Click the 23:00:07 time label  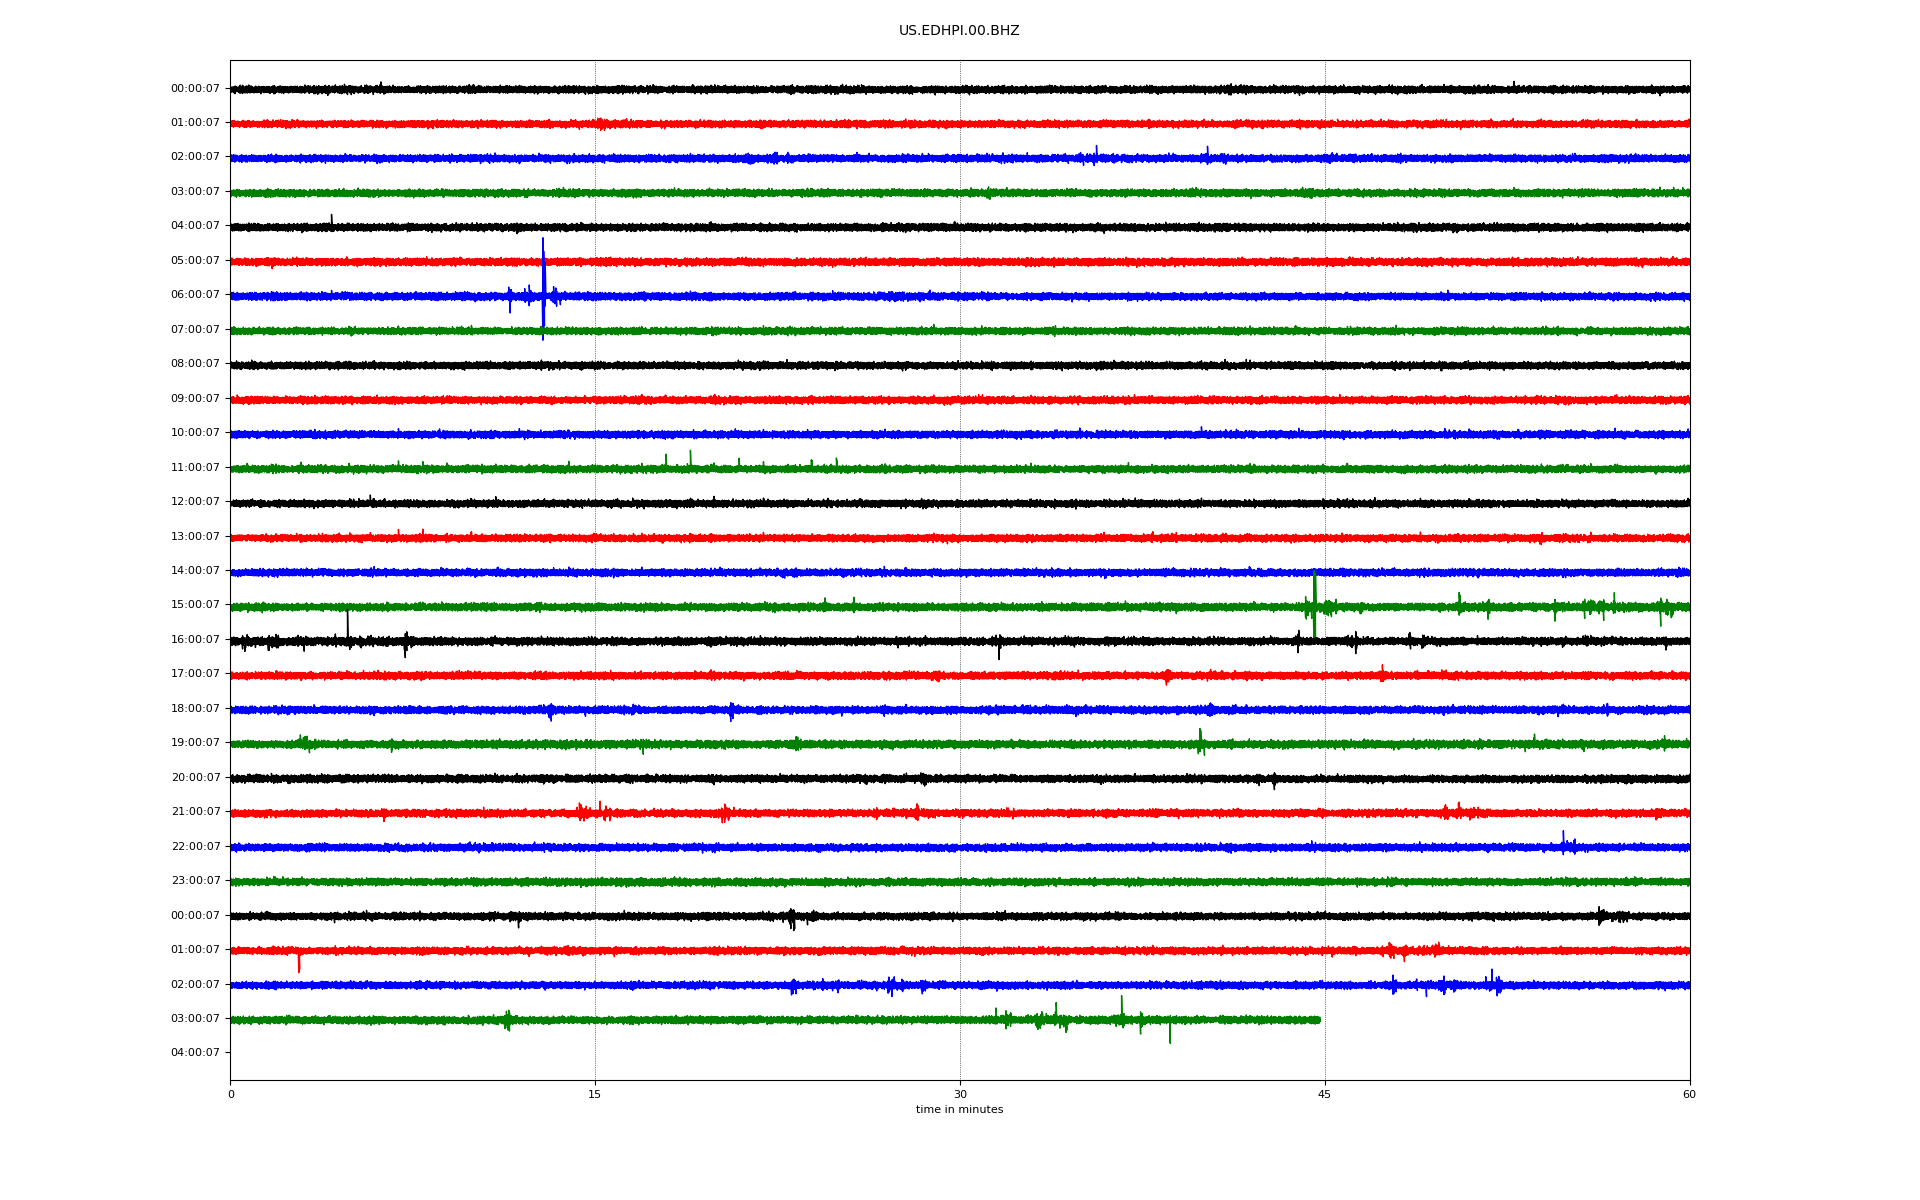coord(195,881)
